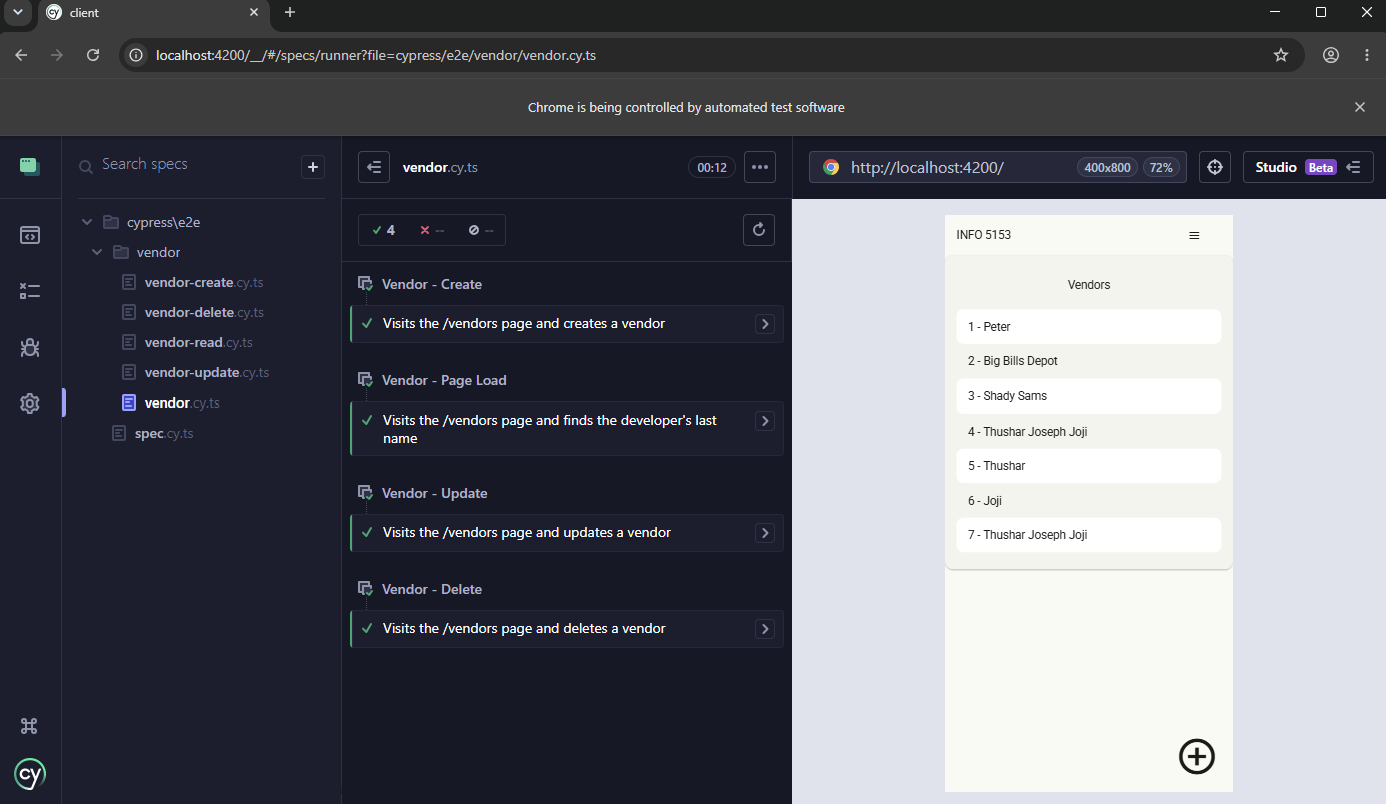Screen dimensions: 1386x804
Task: Open the Chrome profile icon
Action: 1331,55
